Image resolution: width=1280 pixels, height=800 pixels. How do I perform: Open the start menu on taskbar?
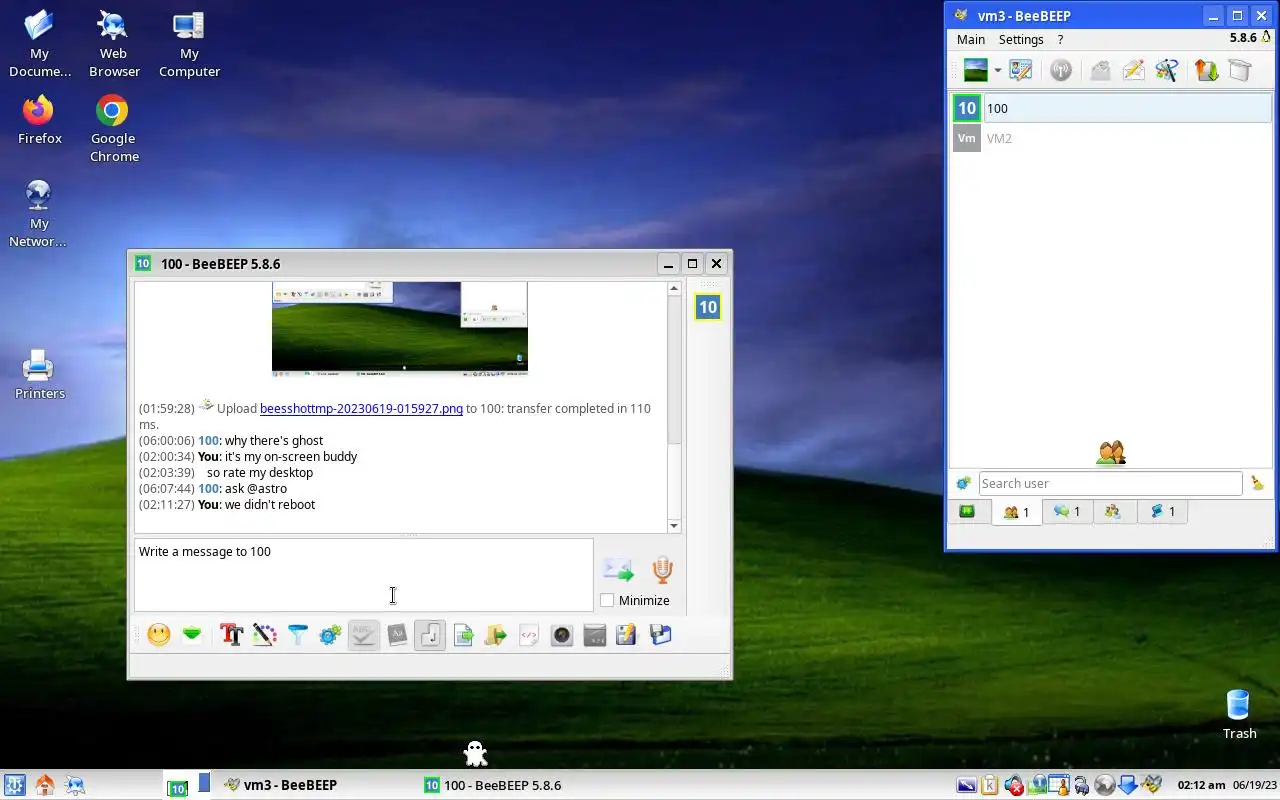pos(14,785)
